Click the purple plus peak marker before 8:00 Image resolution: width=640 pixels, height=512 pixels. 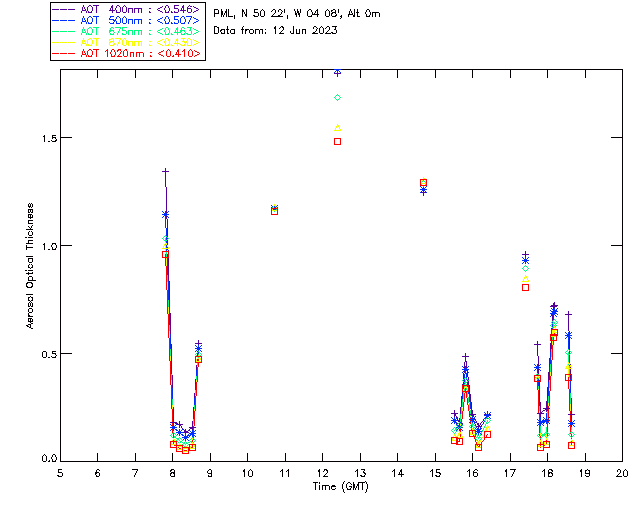click(x=166, y=172)
